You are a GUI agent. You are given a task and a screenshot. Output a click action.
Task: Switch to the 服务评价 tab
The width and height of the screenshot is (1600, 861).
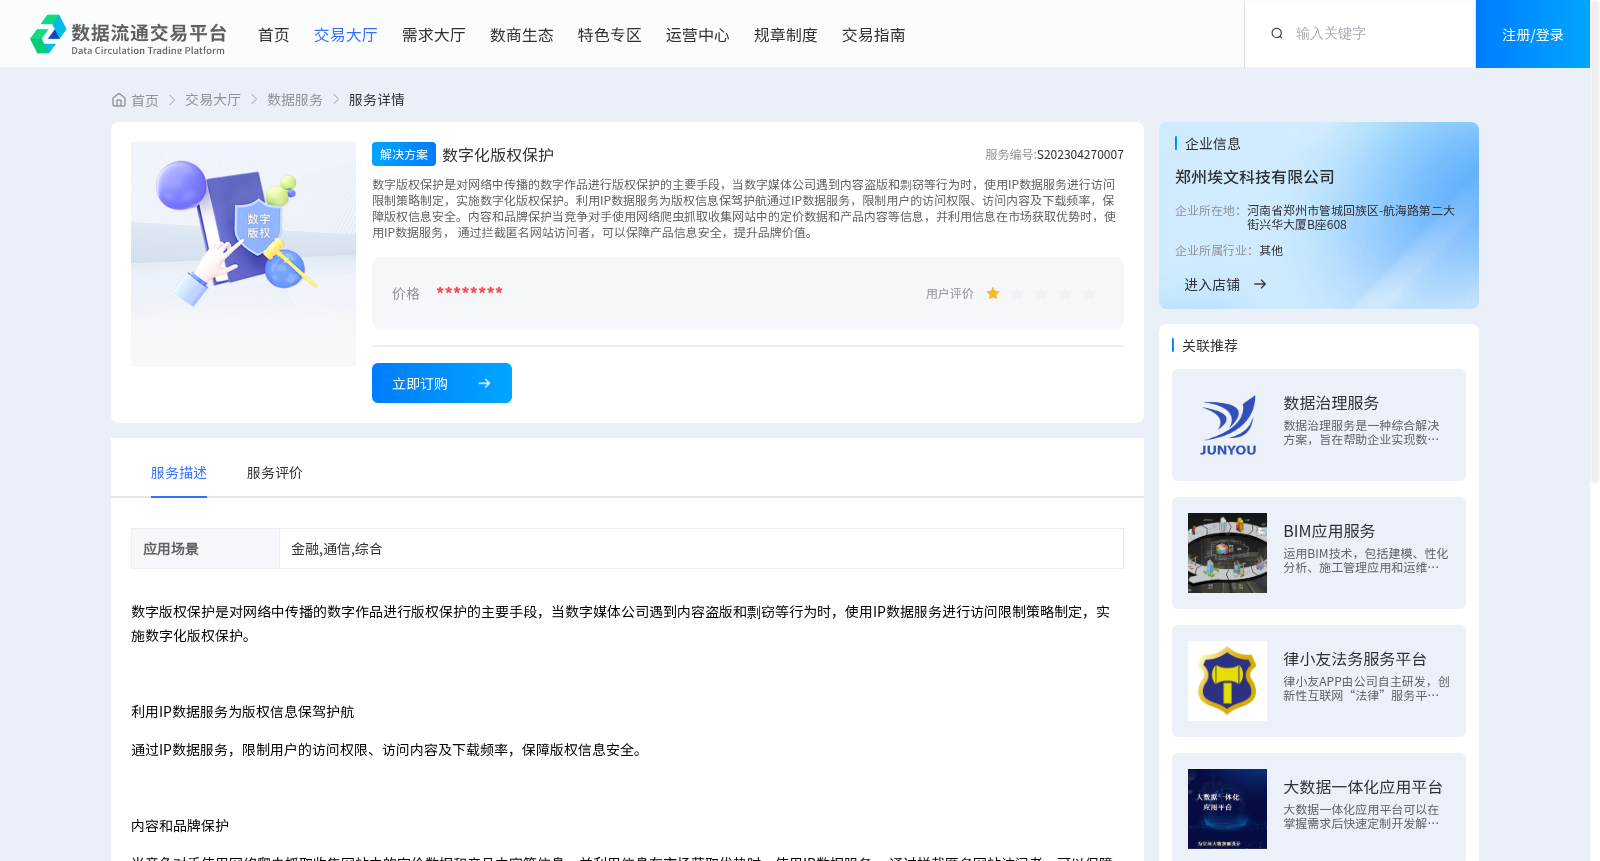click(x=275, y=473)
